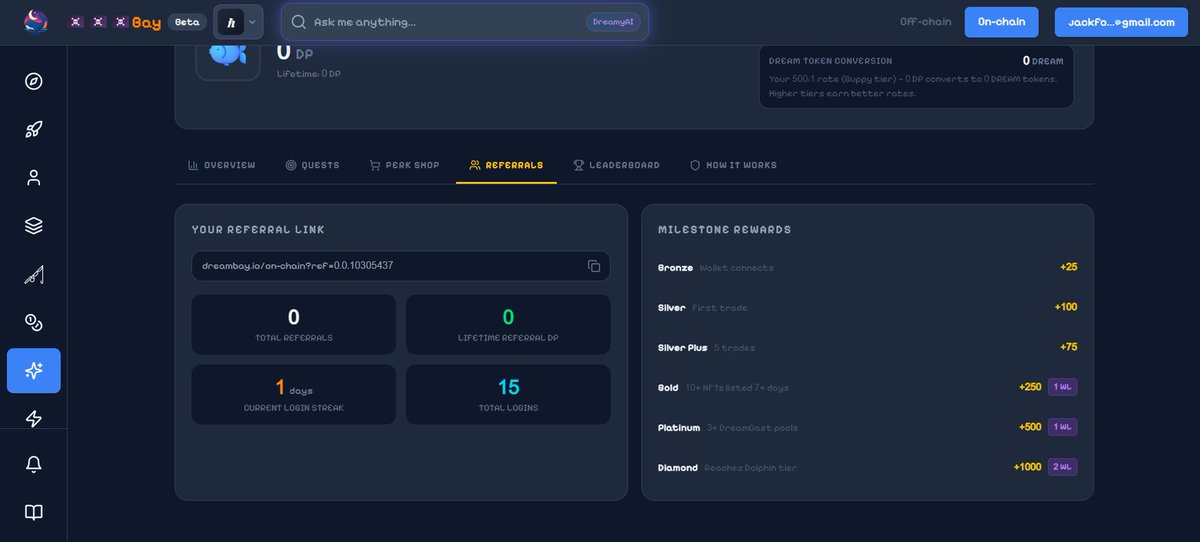
Task: Open the Hedera network dropdown
Action: (238, 22)
